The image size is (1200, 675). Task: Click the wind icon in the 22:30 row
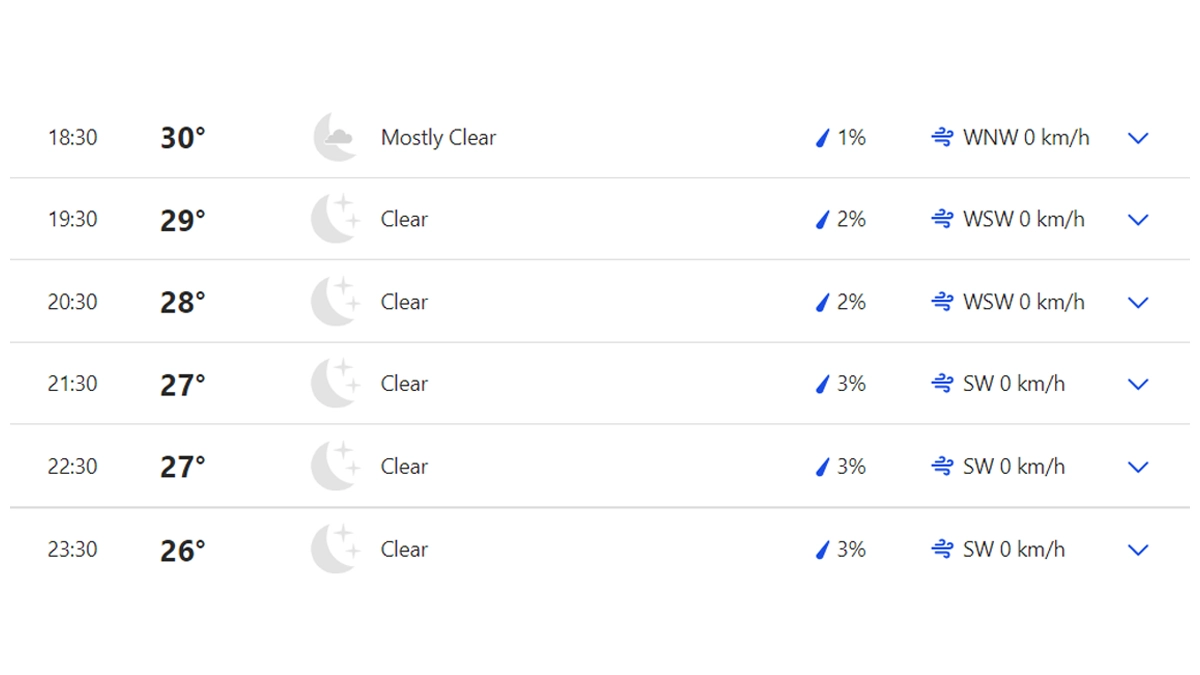(x=942, y=466)
